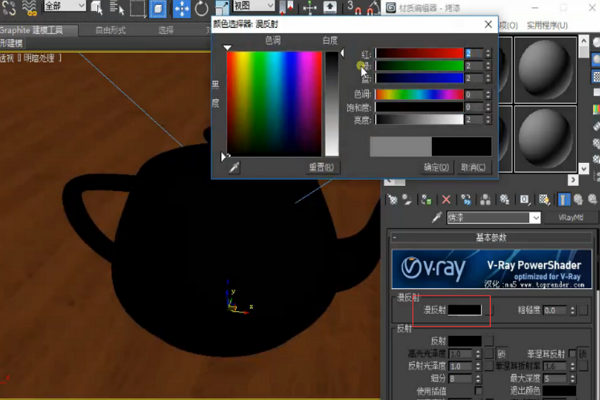Activate the select and scale tool

tap(222, 8)
